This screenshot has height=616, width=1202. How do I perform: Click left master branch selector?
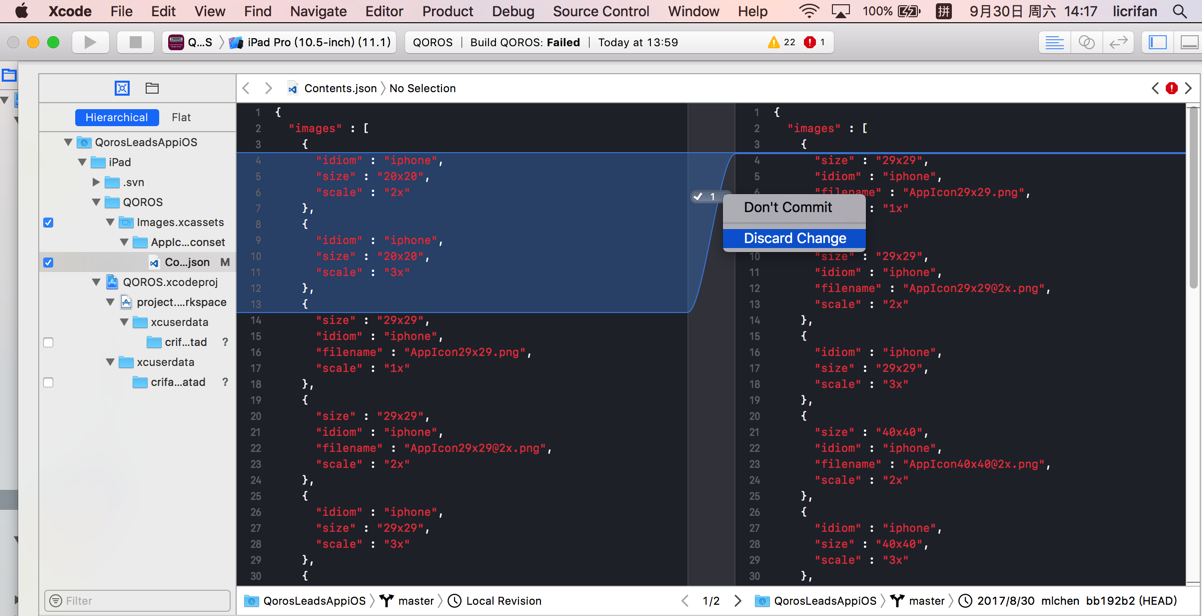(407, 601)
